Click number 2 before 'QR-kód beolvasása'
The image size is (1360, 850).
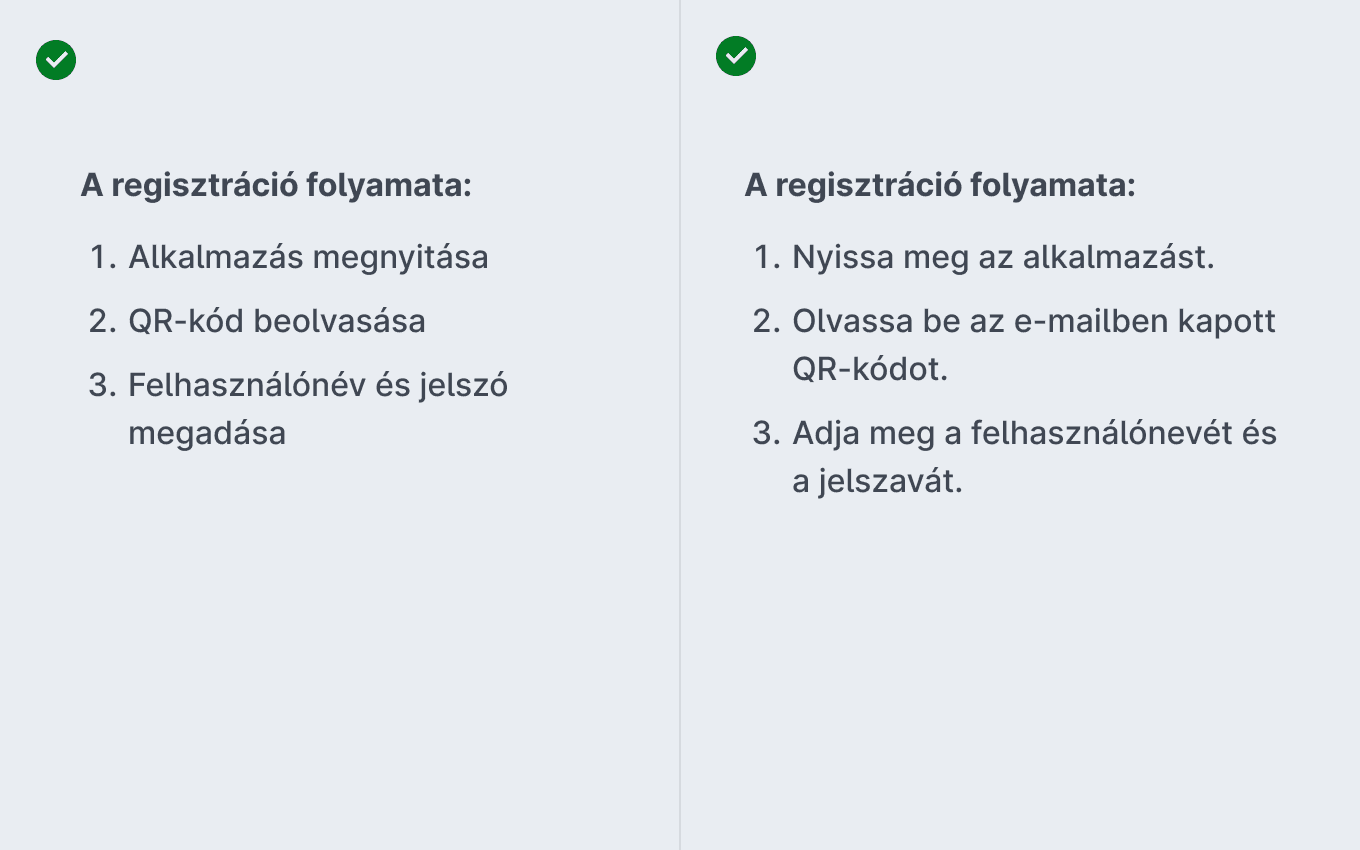pos(103,321)
